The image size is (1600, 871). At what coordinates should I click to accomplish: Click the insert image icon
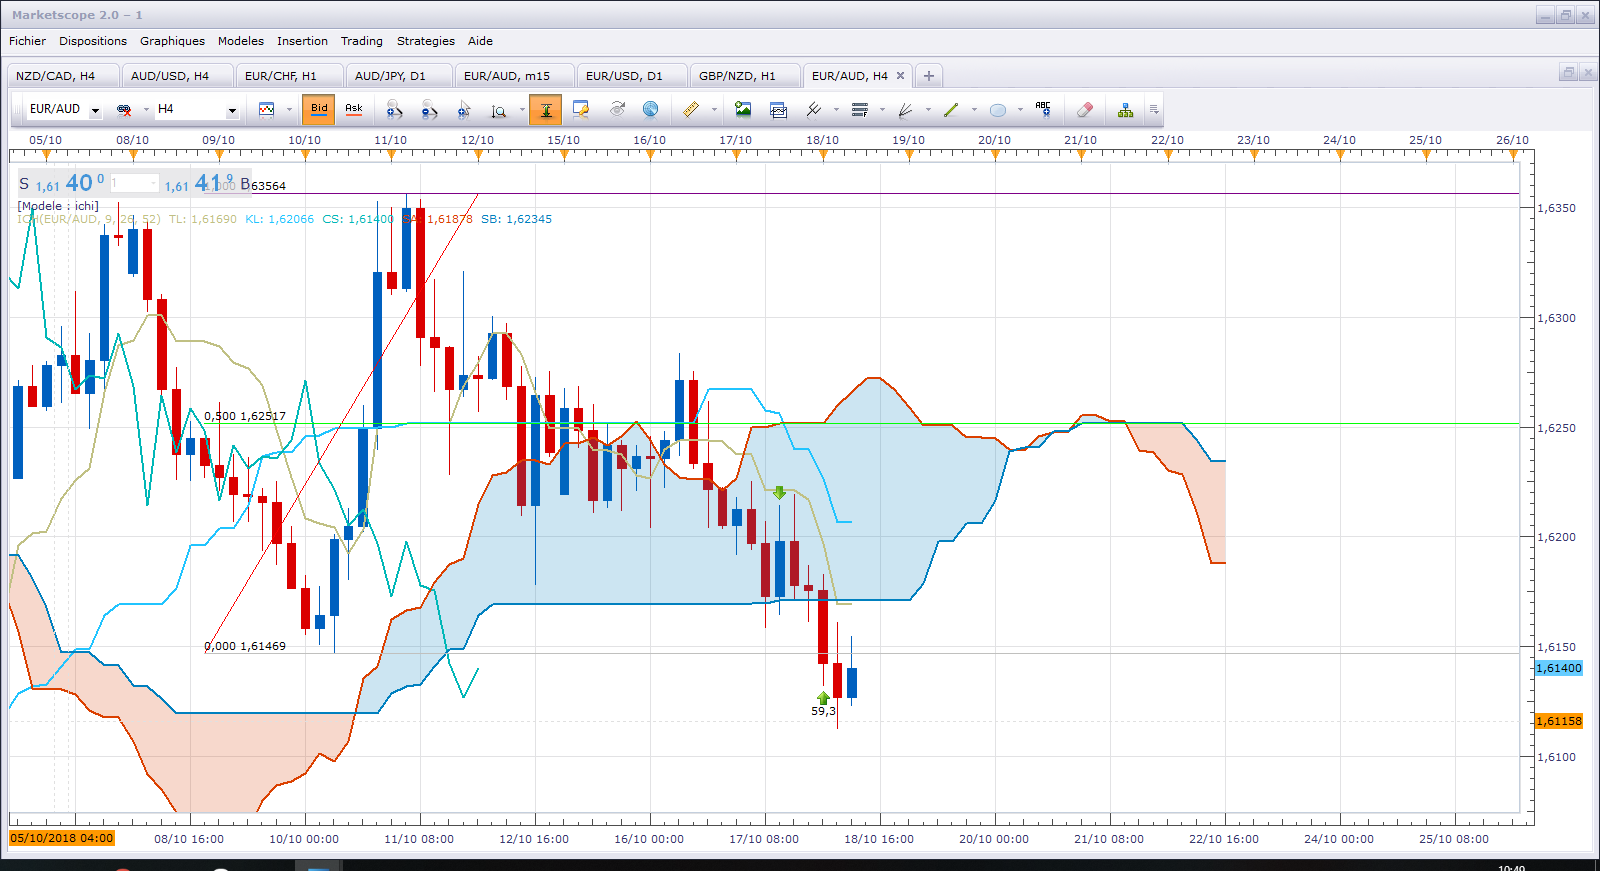point(742,110)
